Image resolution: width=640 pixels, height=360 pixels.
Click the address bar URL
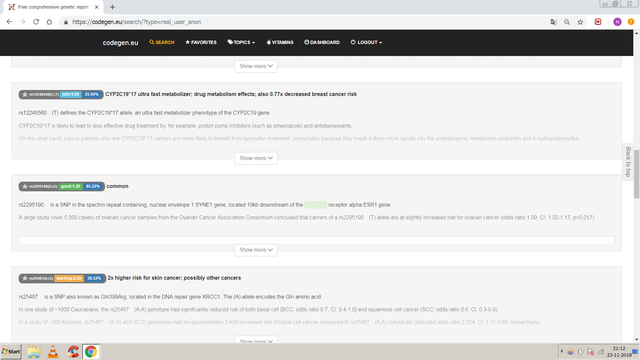pyautogui.click(x=137, y=22)
